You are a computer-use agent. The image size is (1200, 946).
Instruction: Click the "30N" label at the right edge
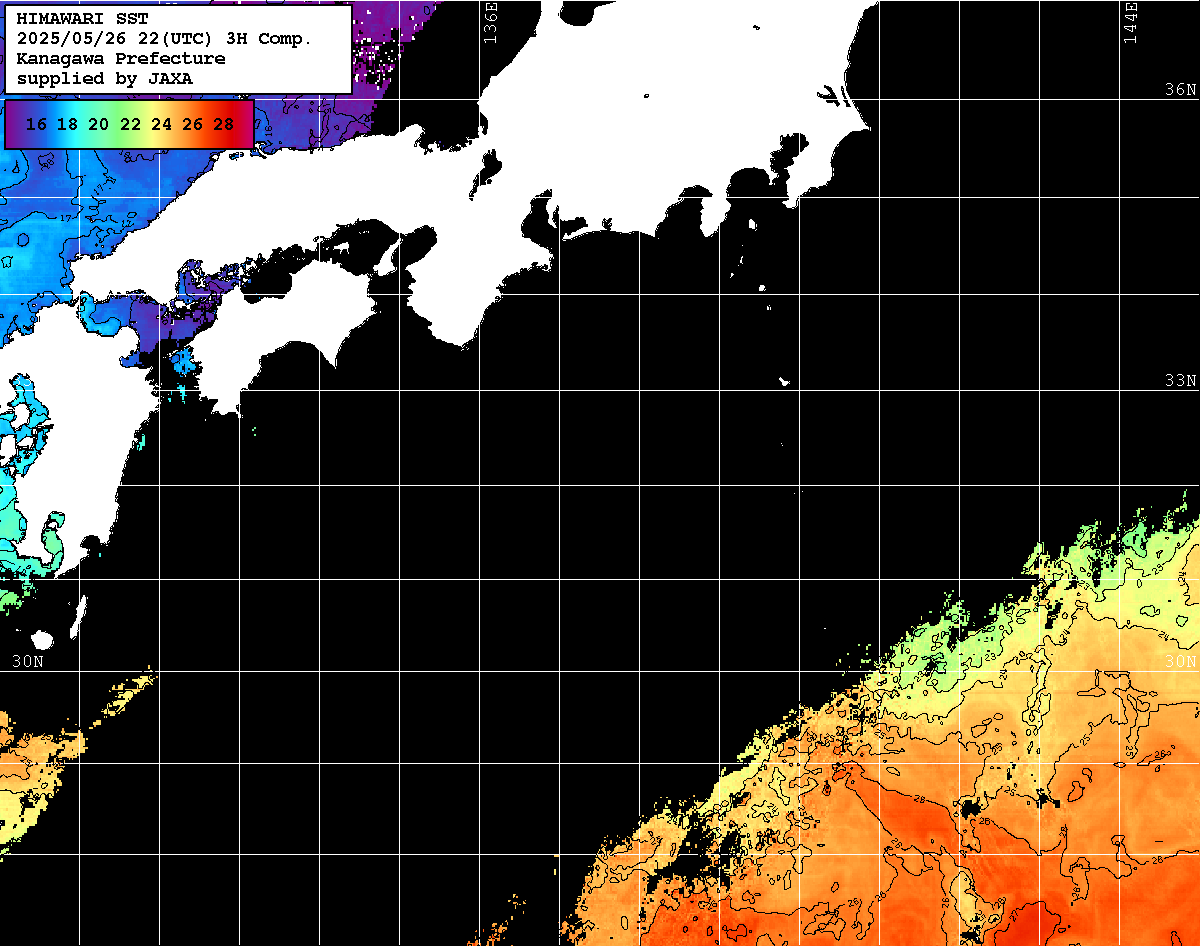point(1181,661)
